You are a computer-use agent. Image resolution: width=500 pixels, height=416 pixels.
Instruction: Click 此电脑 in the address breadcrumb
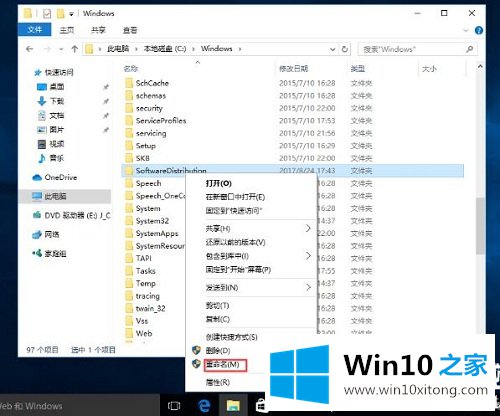click(x=118, y=49)
